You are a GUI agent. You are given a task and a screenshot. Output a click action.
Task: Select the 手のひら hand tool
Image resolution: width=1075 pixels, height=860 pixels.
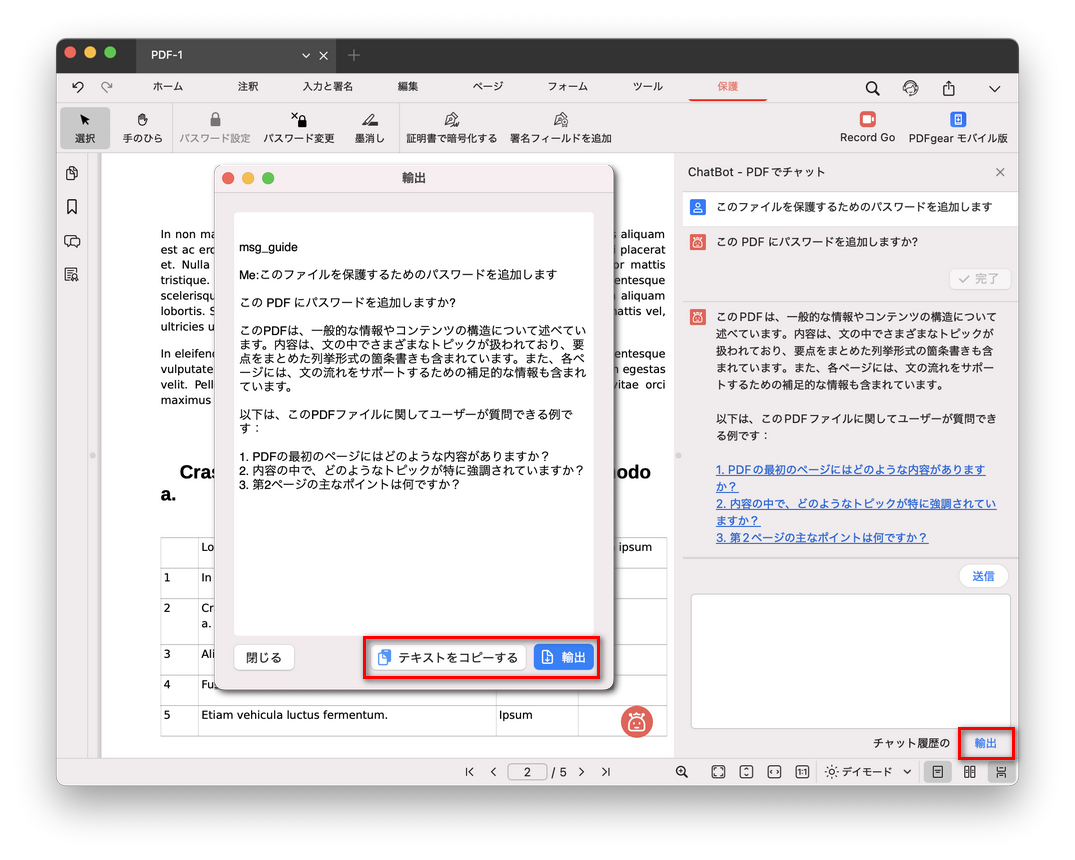(142, 127)
